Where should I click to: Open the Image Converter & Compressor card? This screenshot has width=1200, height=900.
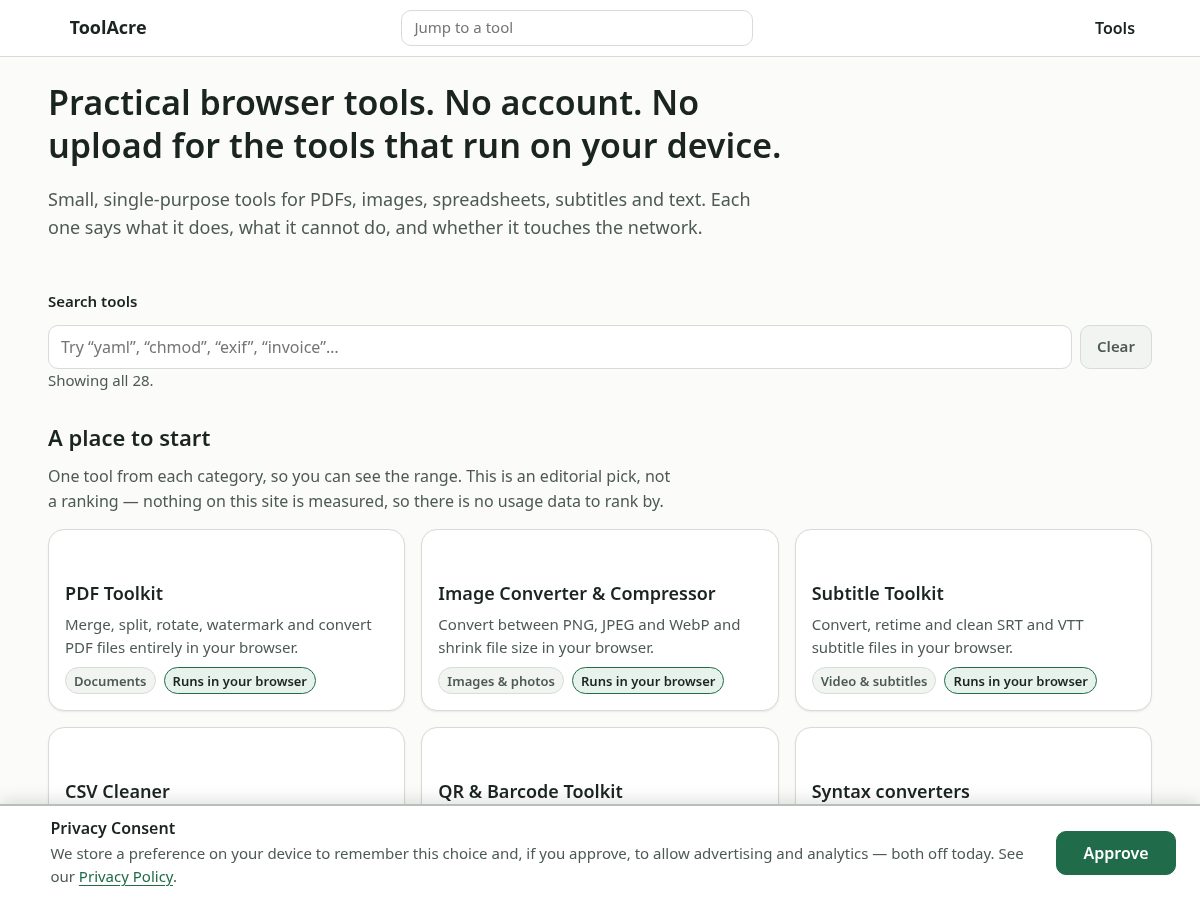click(x=600, y=620)
